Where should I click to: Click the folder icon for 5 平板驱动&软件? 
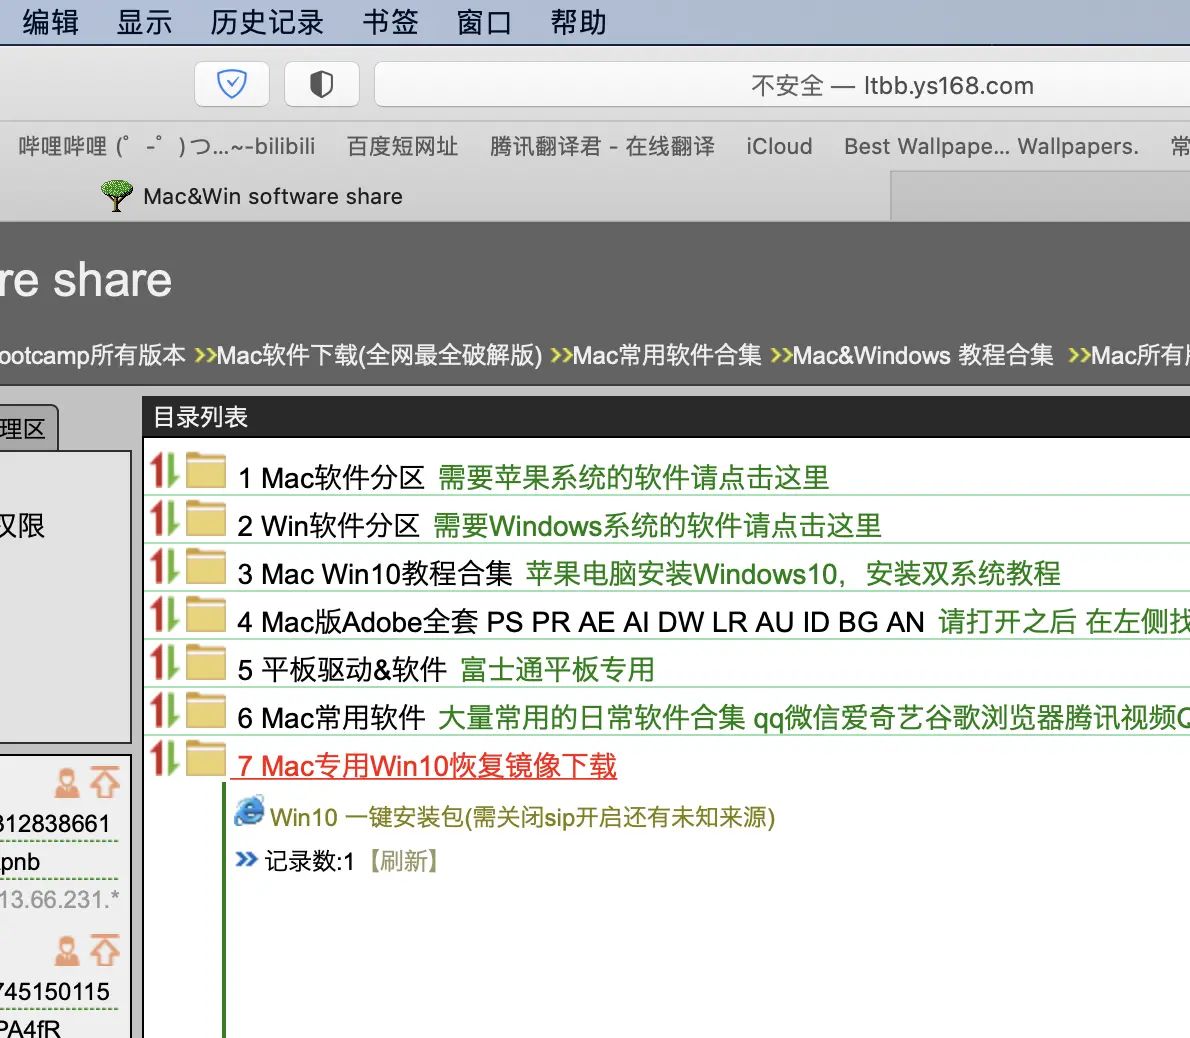[206, 661]
